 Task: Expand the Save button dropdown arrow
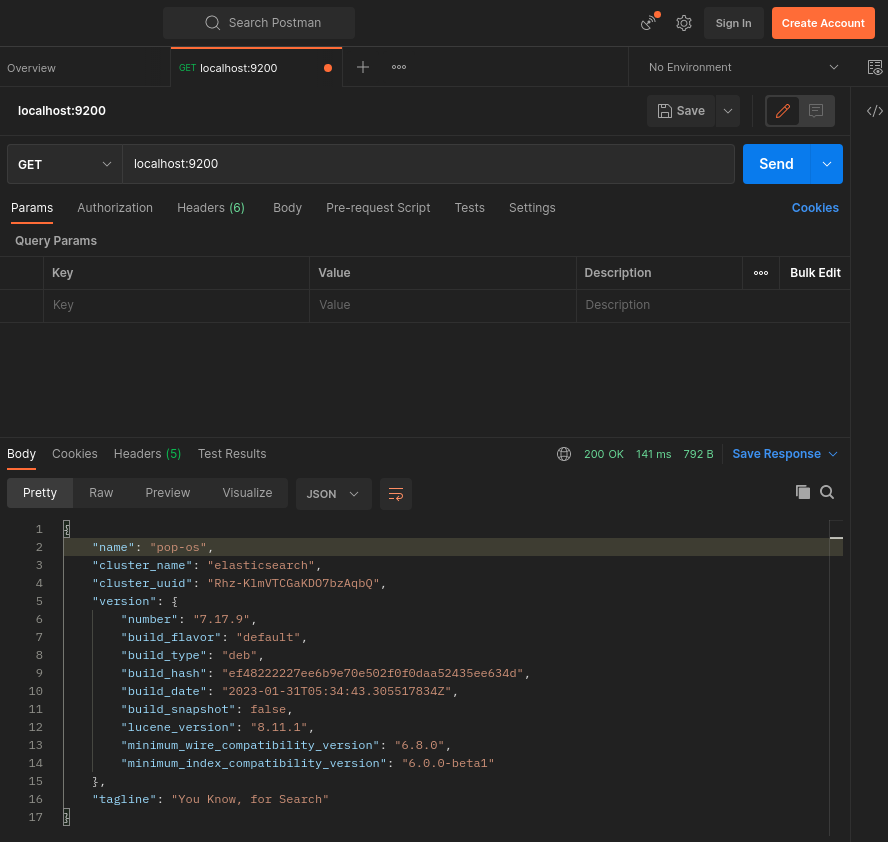coord(728,111)
